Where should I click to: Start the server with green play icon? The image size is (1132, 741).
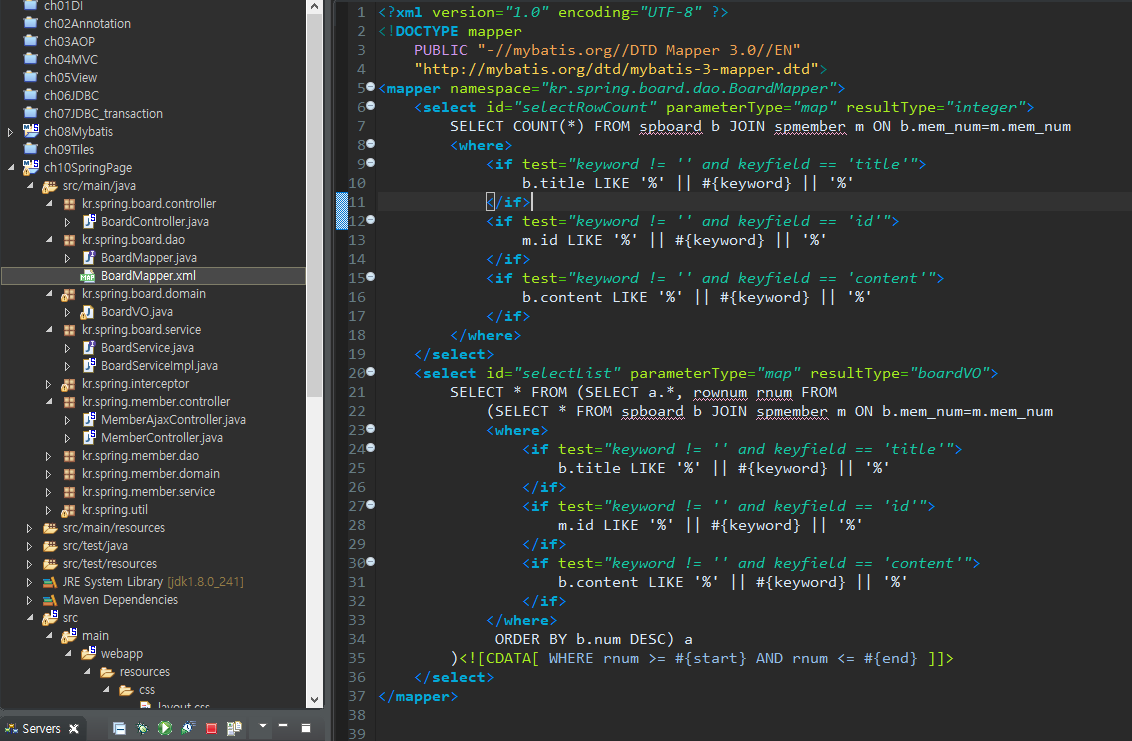pos(165,728)
